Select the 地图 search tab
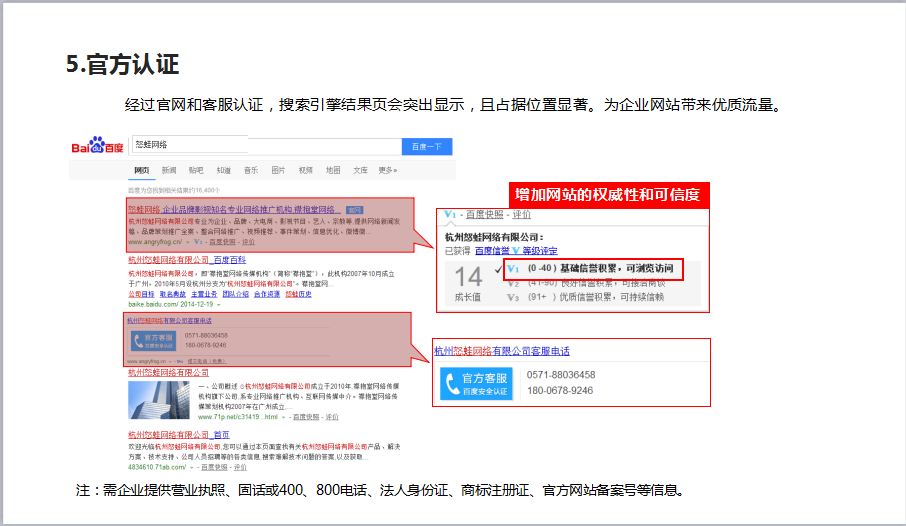906x526 pixels. click(333, 171)
